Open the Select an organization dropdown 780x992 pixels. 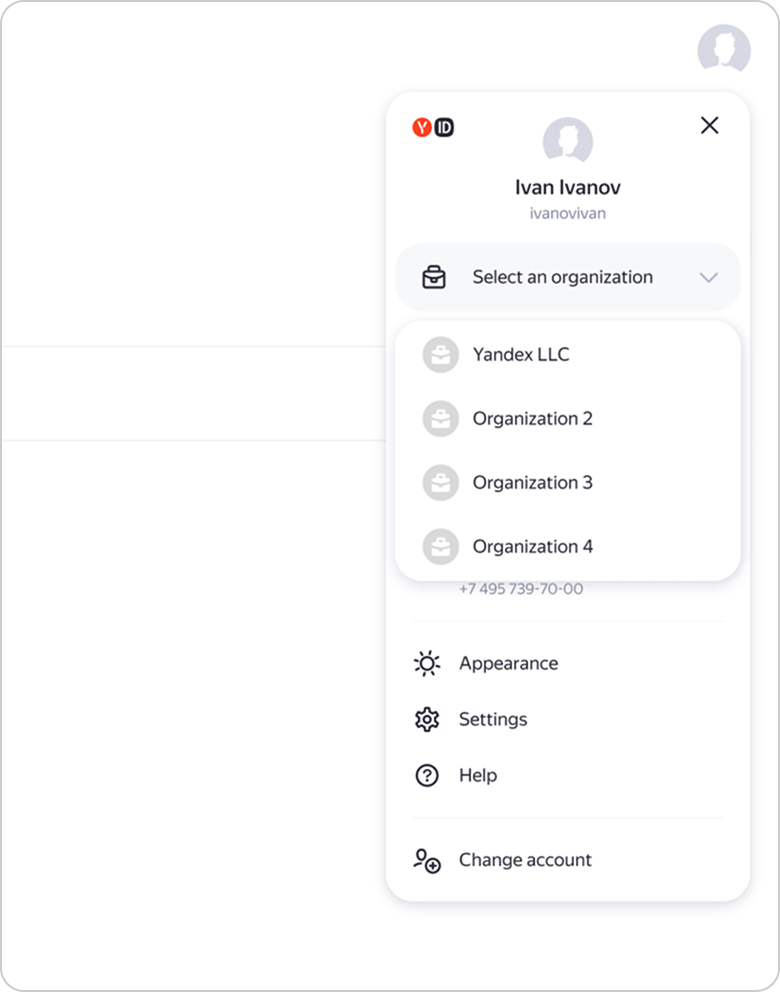(x=562, y=277)
